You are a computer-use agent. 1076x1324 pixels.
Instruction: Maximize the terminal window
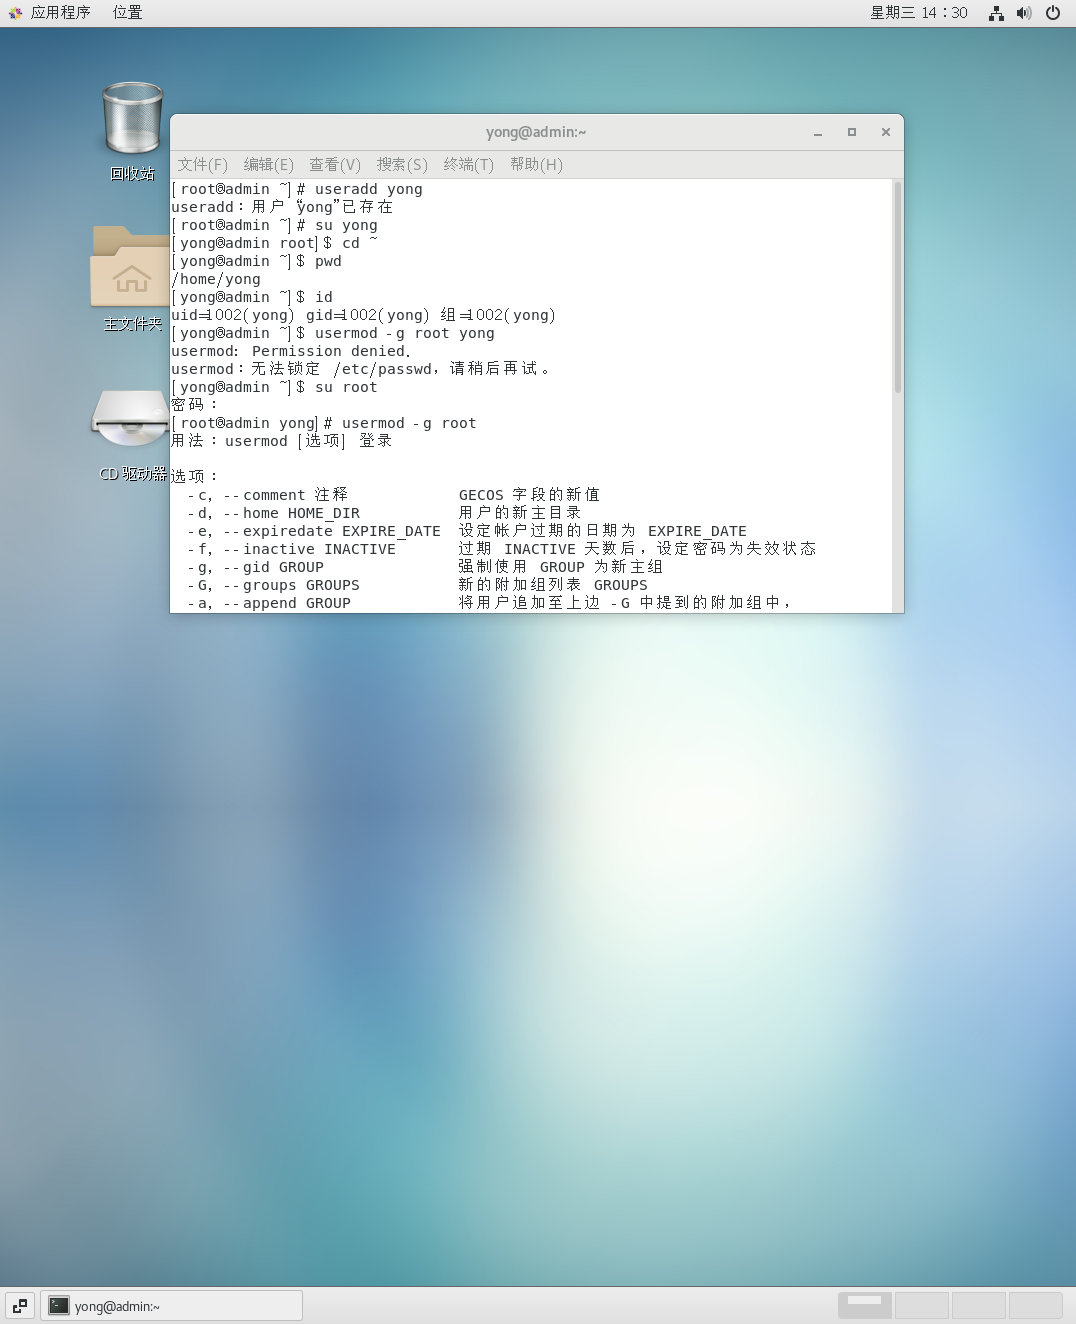[x=852, y=132]
